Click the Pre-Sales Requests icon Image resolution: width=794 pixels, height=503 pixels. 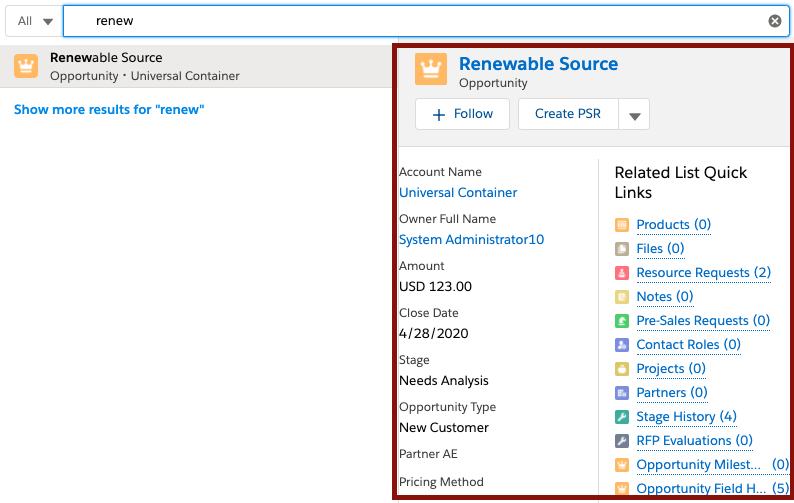(622, 321)
